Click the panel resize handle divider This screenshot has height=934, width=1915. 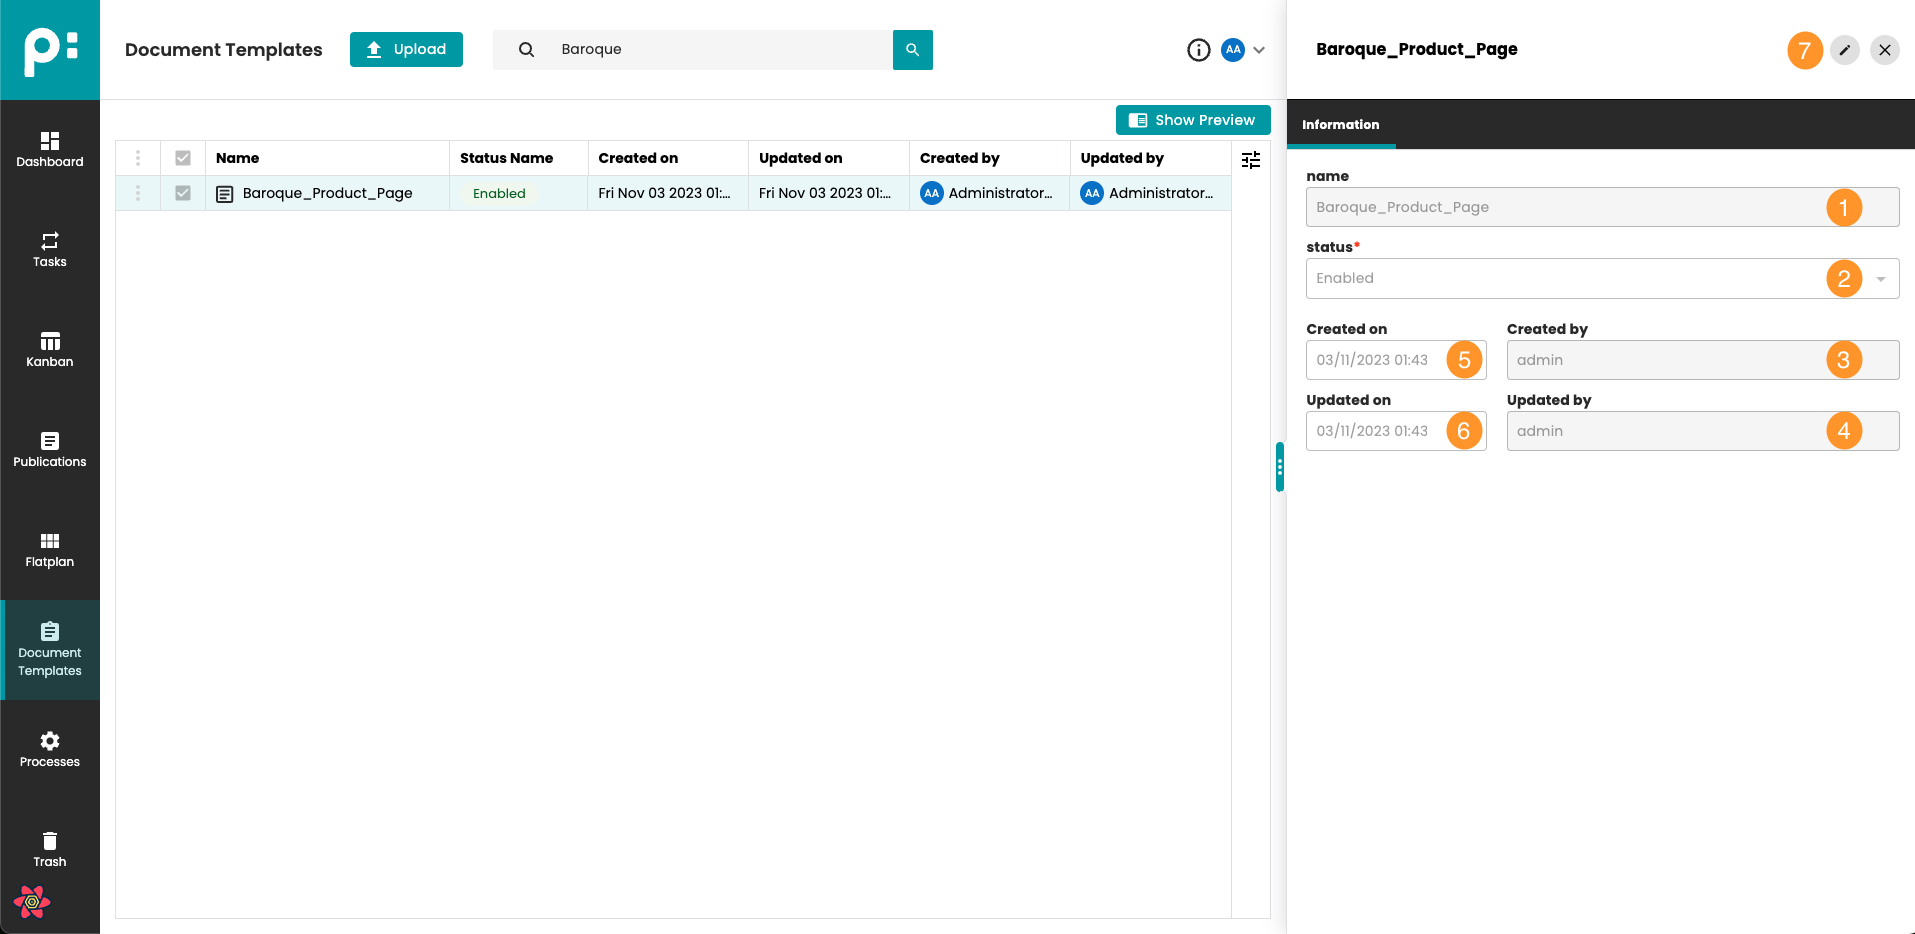tap(1279, 467)
